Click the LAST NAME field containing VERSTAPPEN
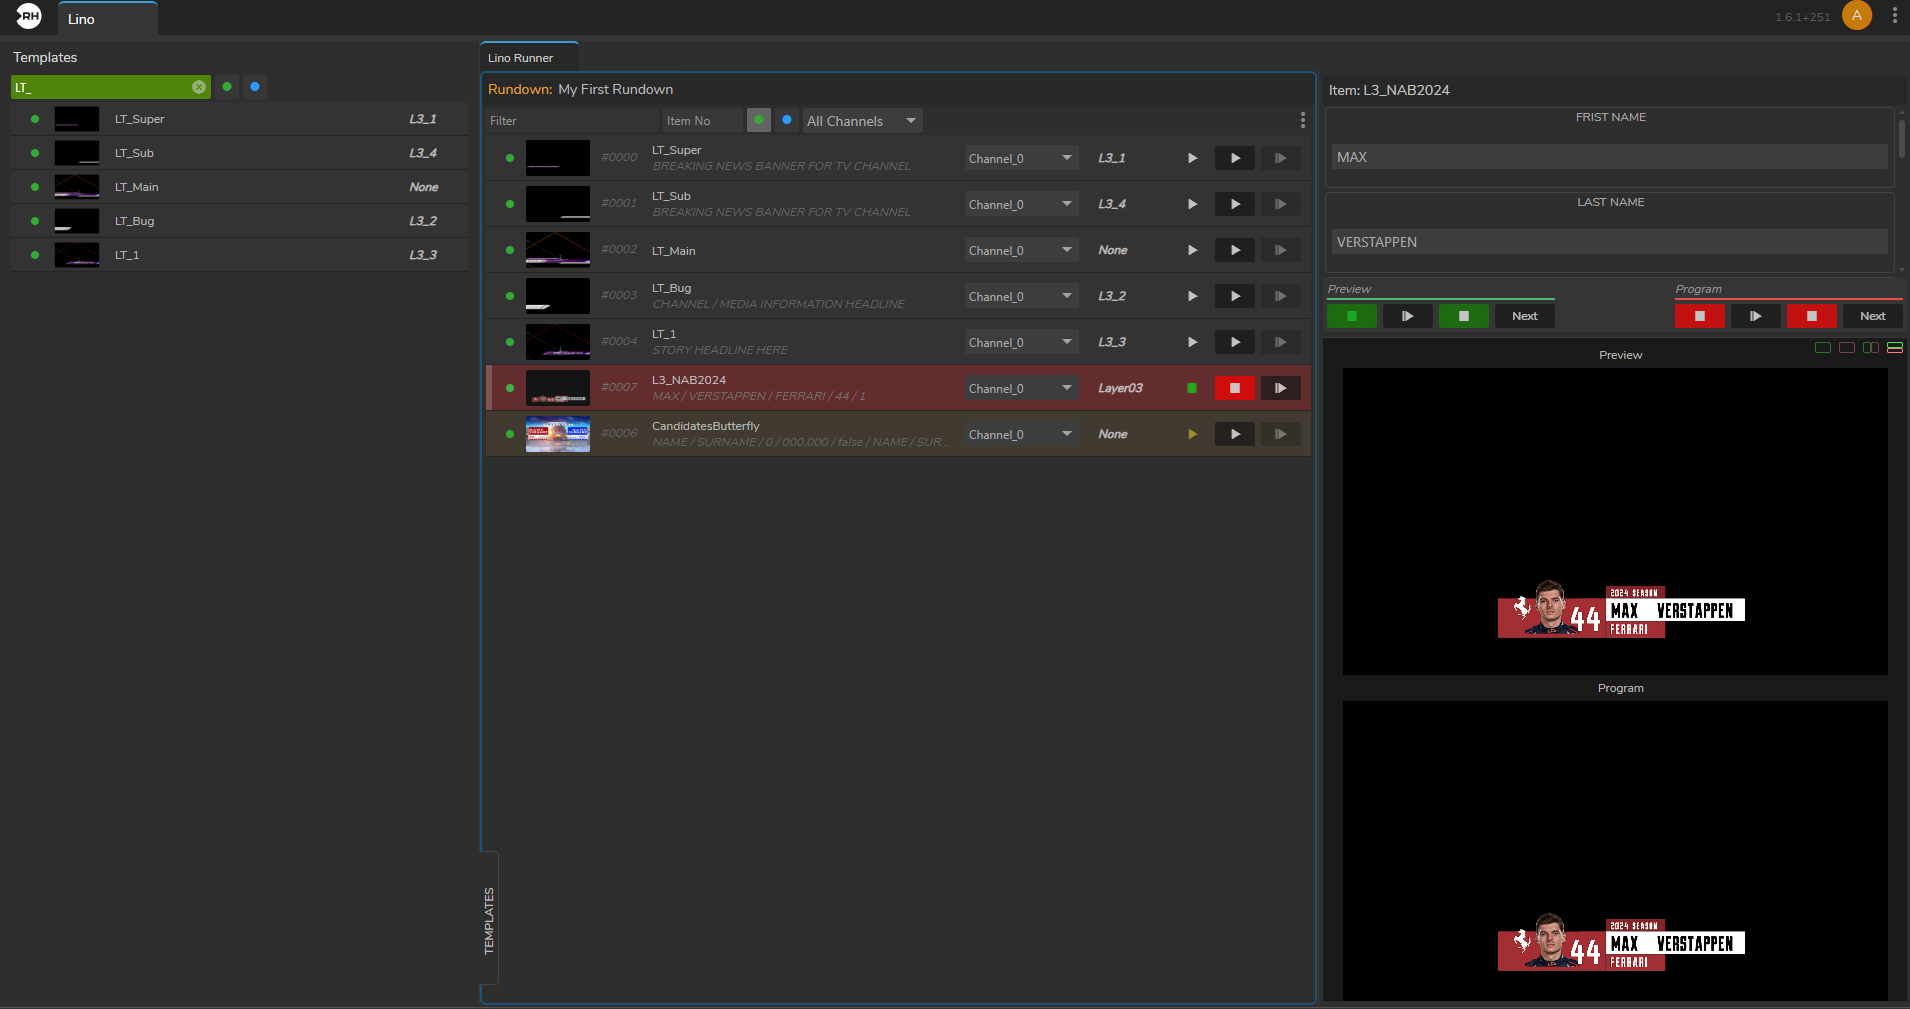Screen dimensions: 1910x1009 point(1609,242)
